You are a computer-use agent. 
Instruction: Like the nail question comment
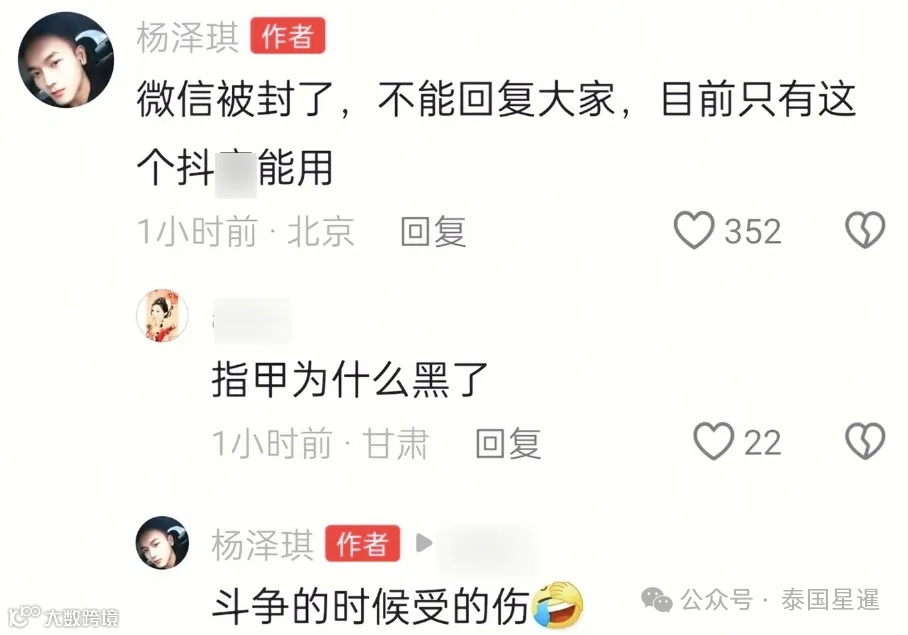tap(713, 442)
